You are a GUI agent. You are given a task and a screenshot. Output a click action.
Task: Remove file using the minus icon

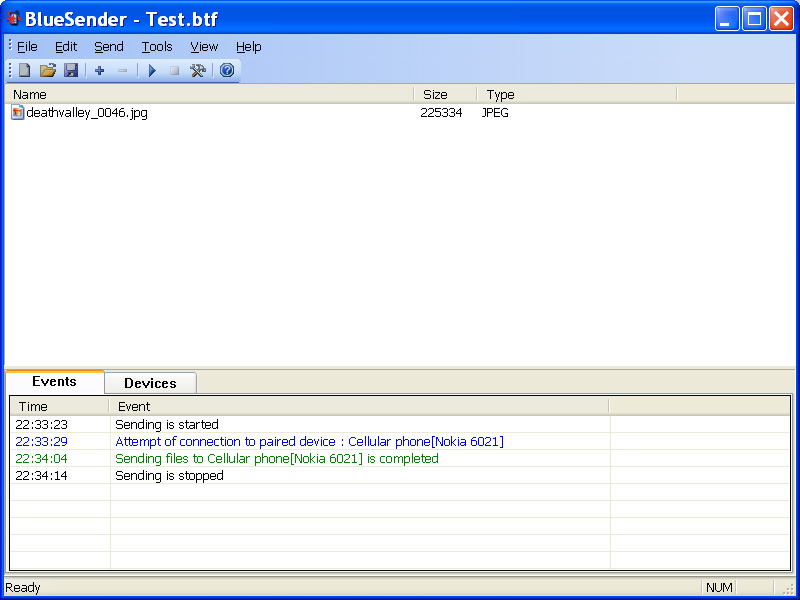tap(122, 70)
